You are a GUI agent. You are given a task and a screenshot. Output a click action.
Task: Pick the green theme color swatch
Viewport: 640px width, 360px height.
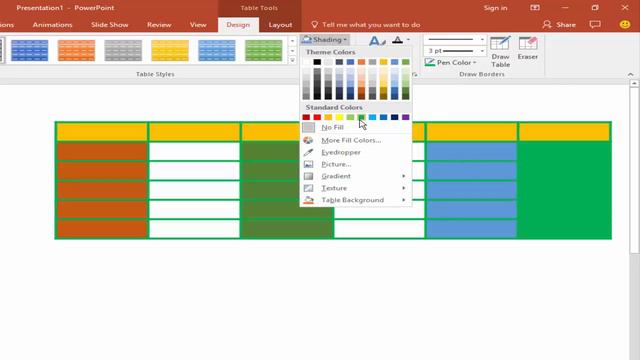point(405,62)
